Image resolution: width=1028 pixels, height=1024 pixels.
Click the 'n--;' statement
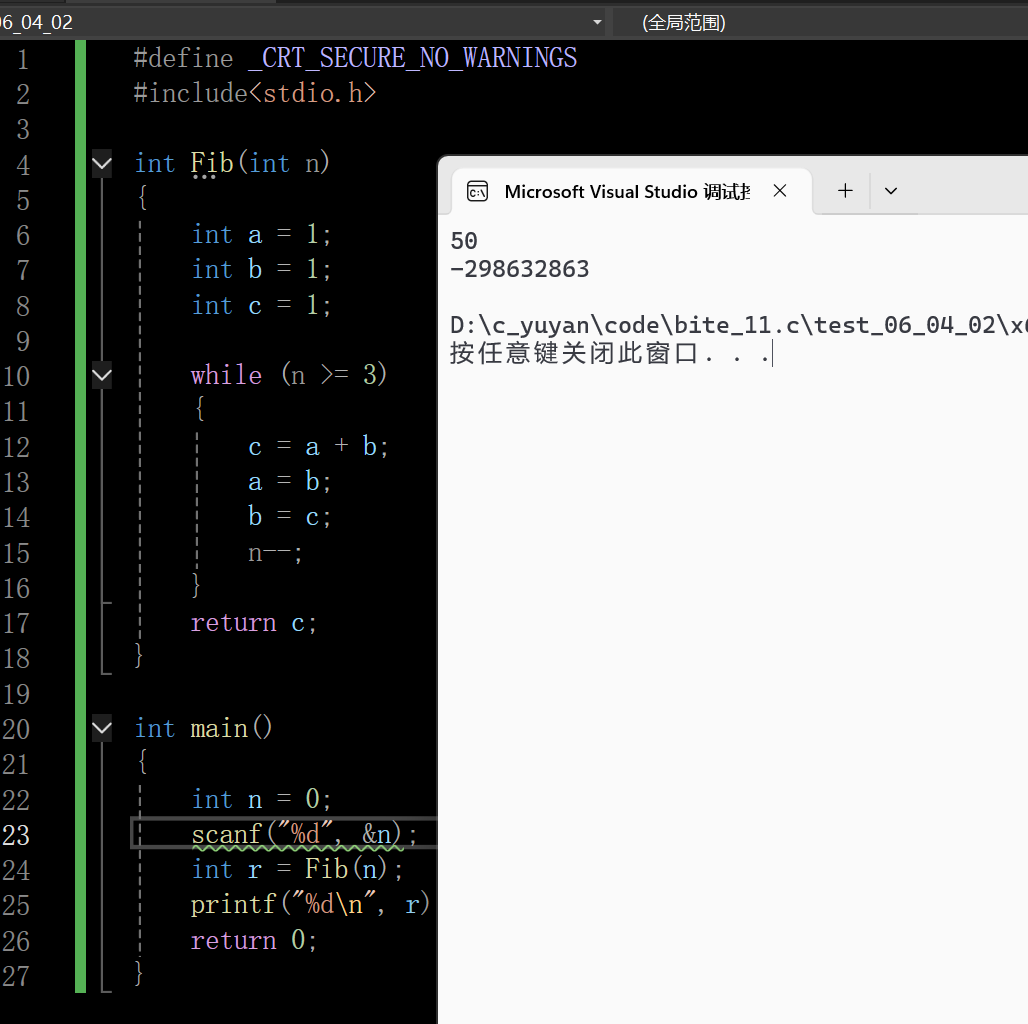[x=275, y=553]
